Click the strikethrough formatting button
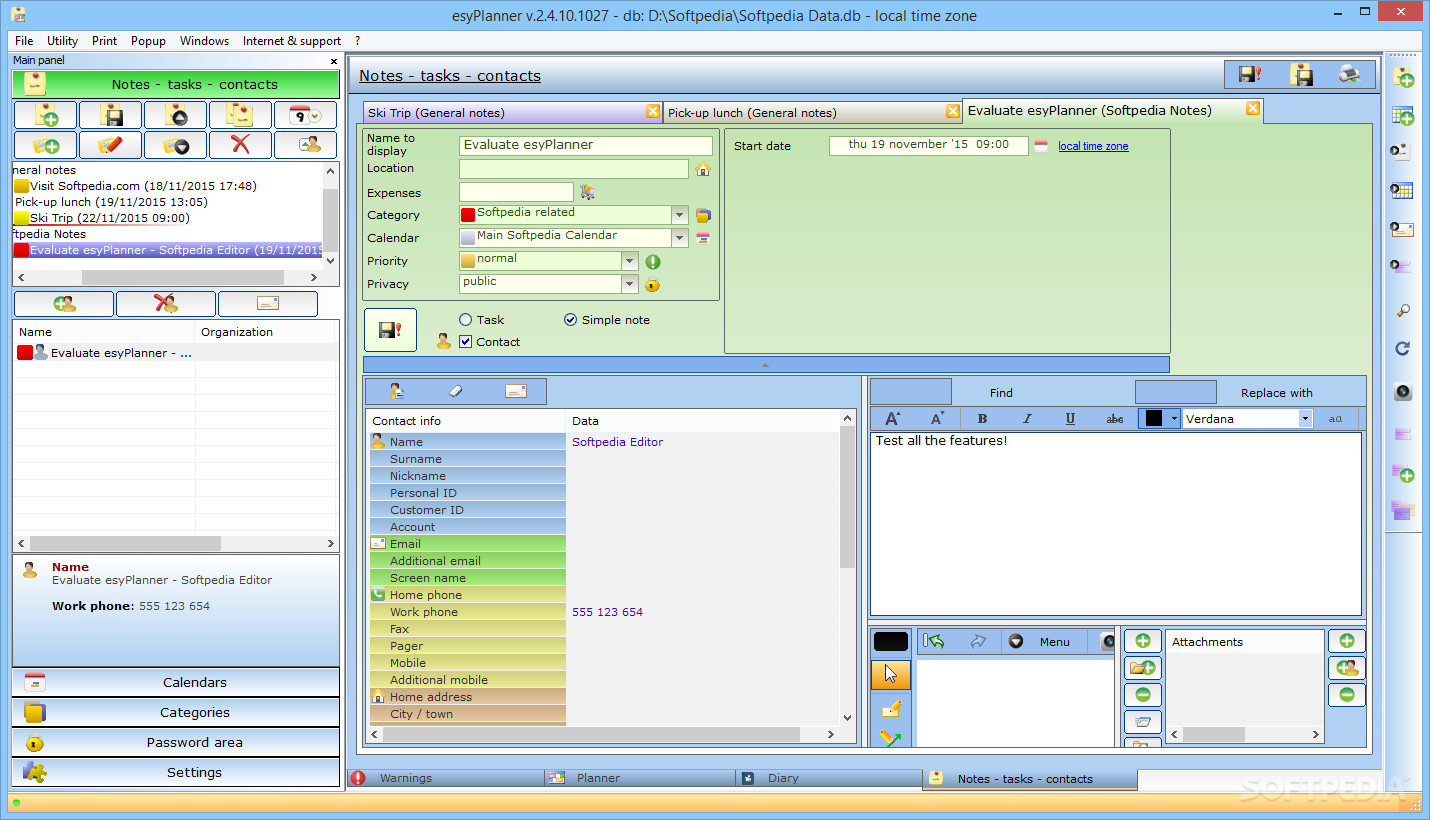The width and height of the screenshot is (1430, 820). tap(1115, 419)
